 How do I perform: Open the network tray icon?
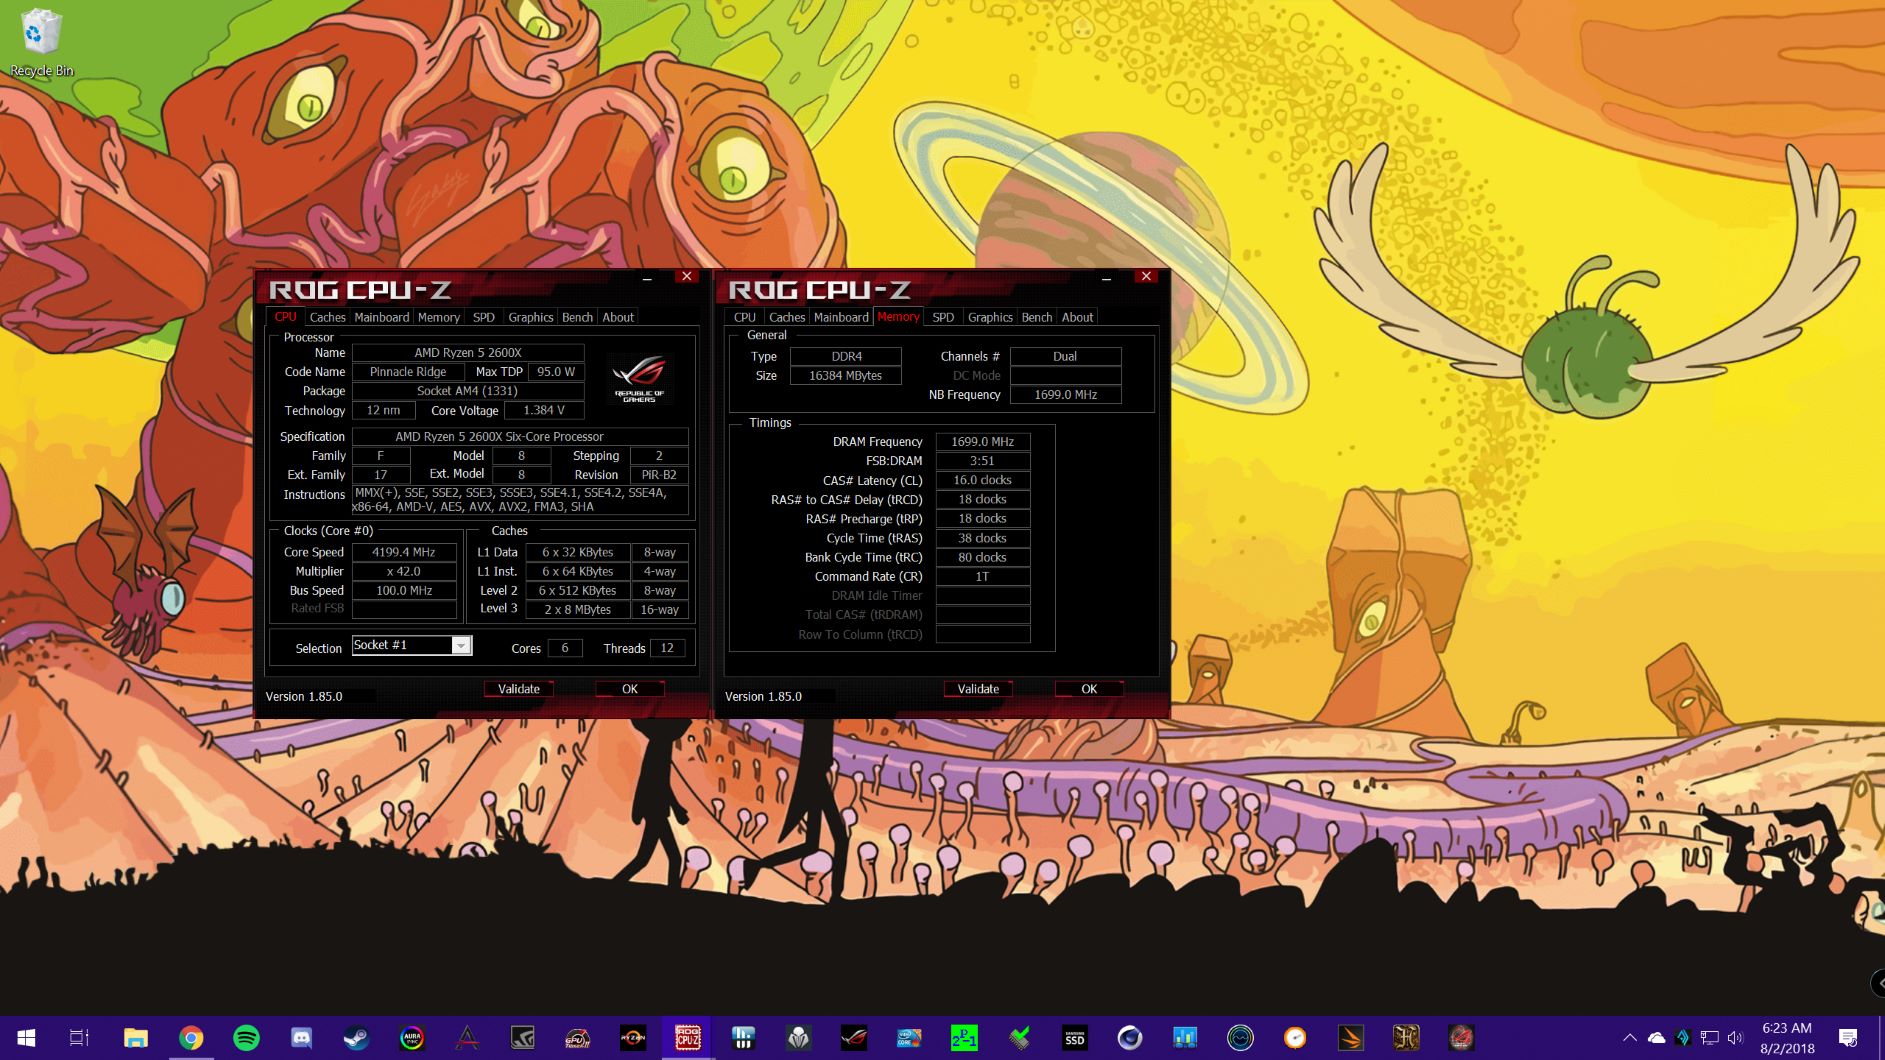1709,1038
